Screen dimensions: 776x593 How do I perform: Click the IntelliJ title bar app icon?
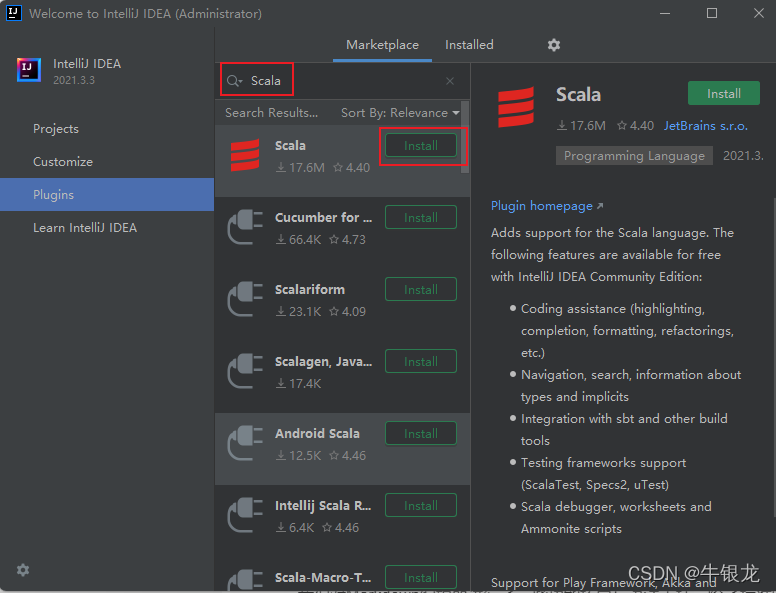point(14,13)
